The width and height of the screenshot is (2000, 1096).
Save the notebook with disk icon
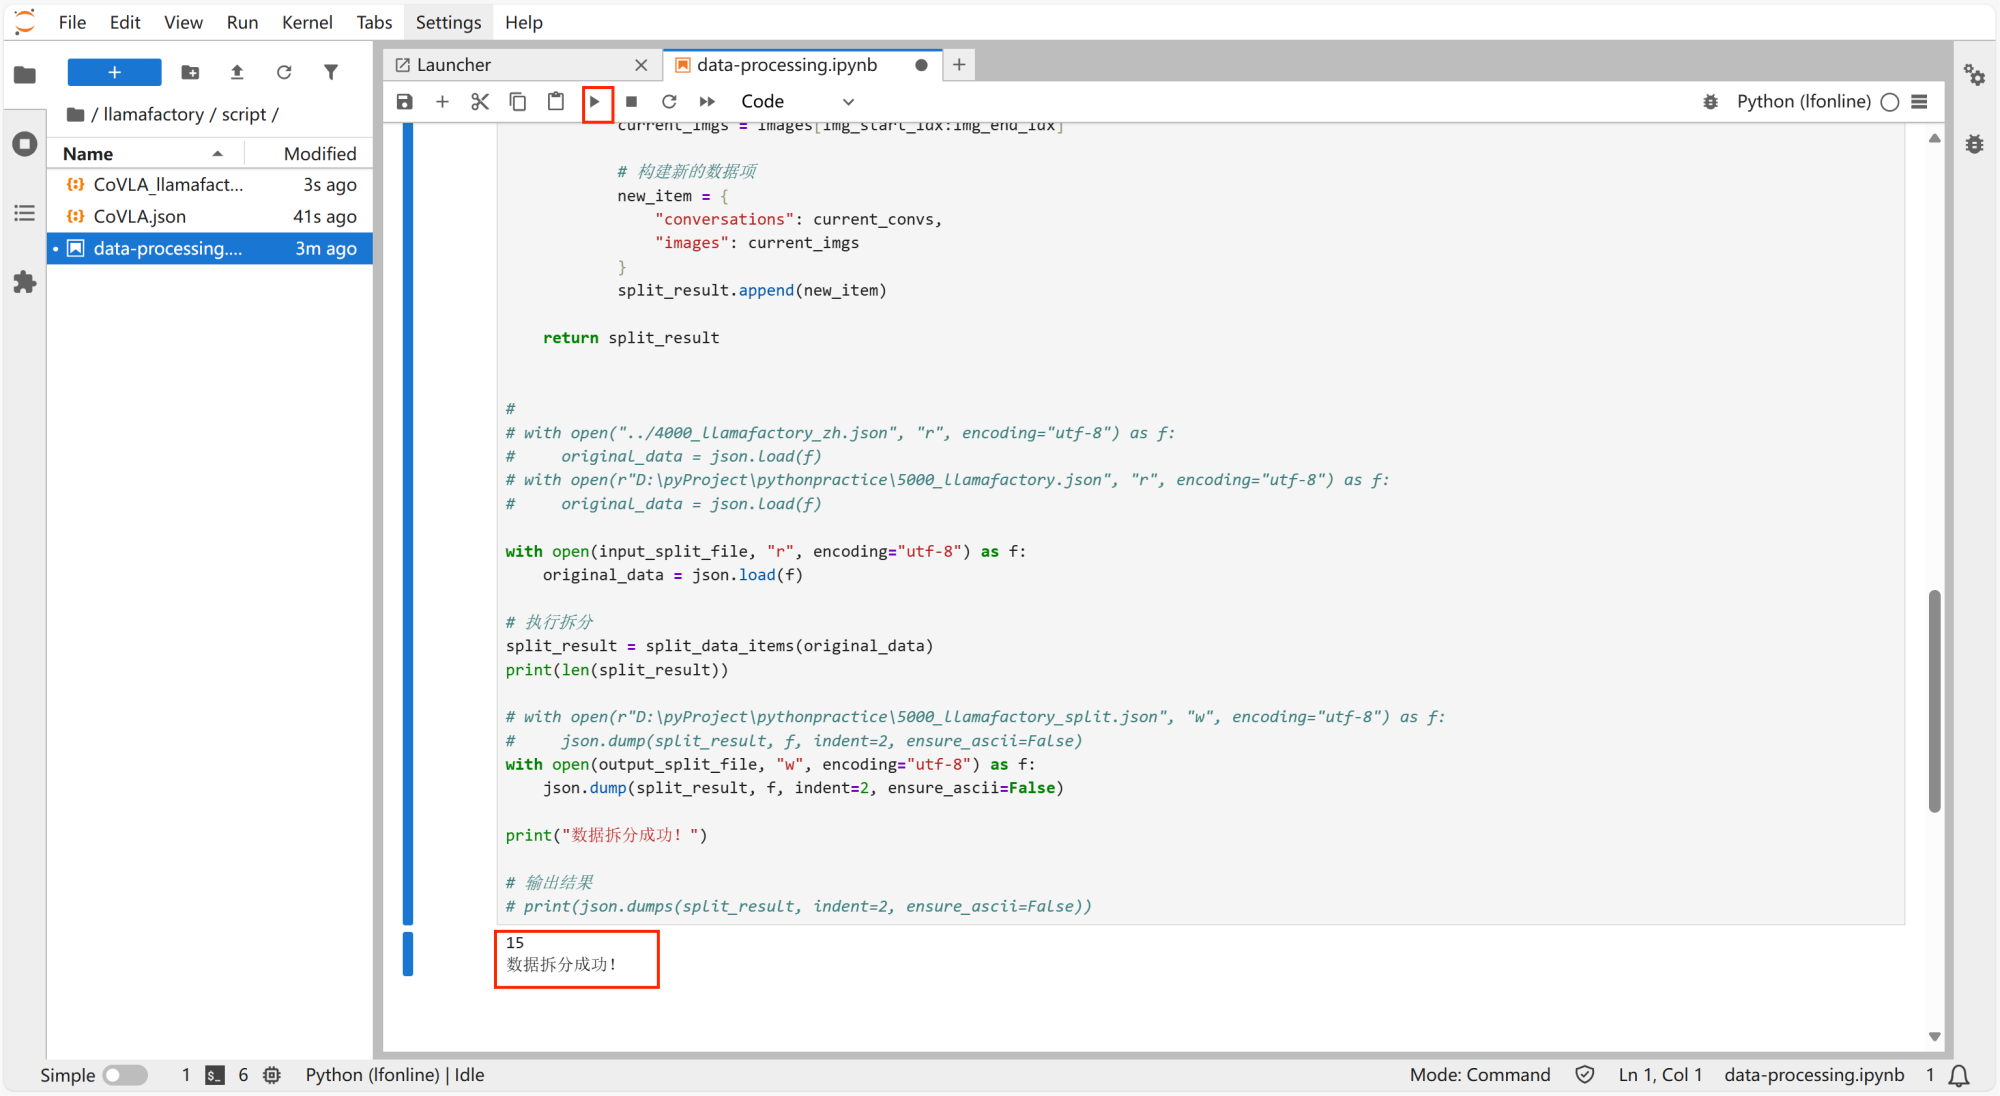pyautogui.click(x=404, y=101)
